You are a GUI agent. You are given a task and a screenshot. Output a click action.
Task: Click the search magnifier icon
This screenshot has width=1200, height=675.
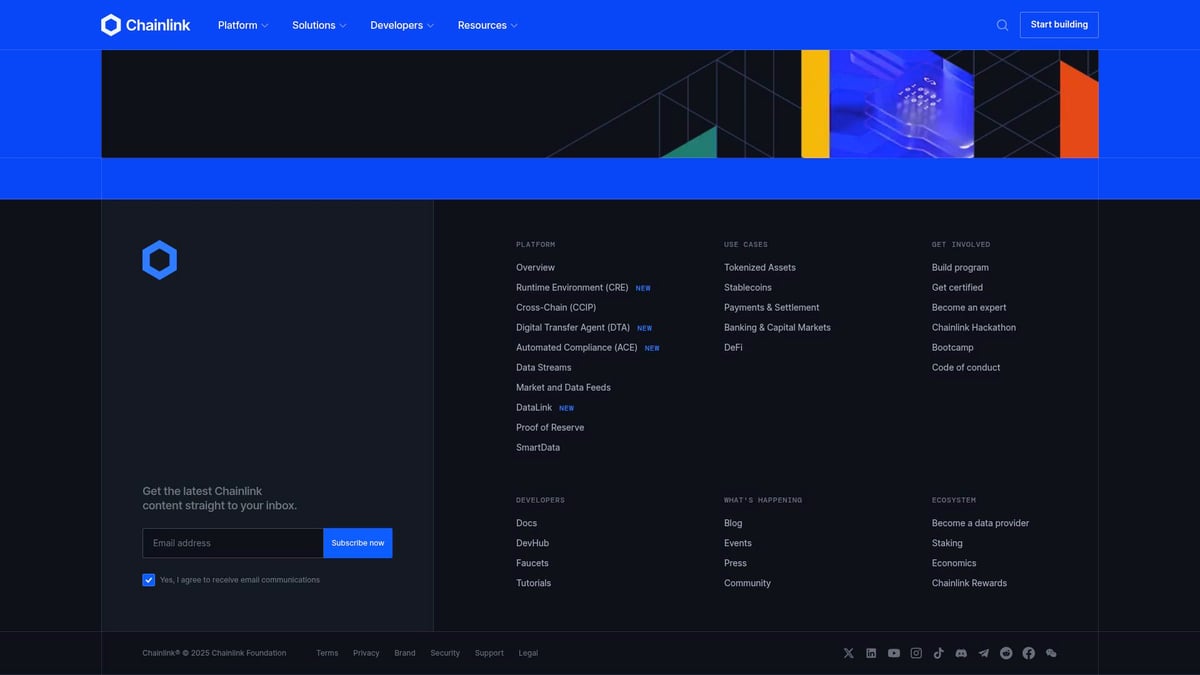tap(1002, 25)
